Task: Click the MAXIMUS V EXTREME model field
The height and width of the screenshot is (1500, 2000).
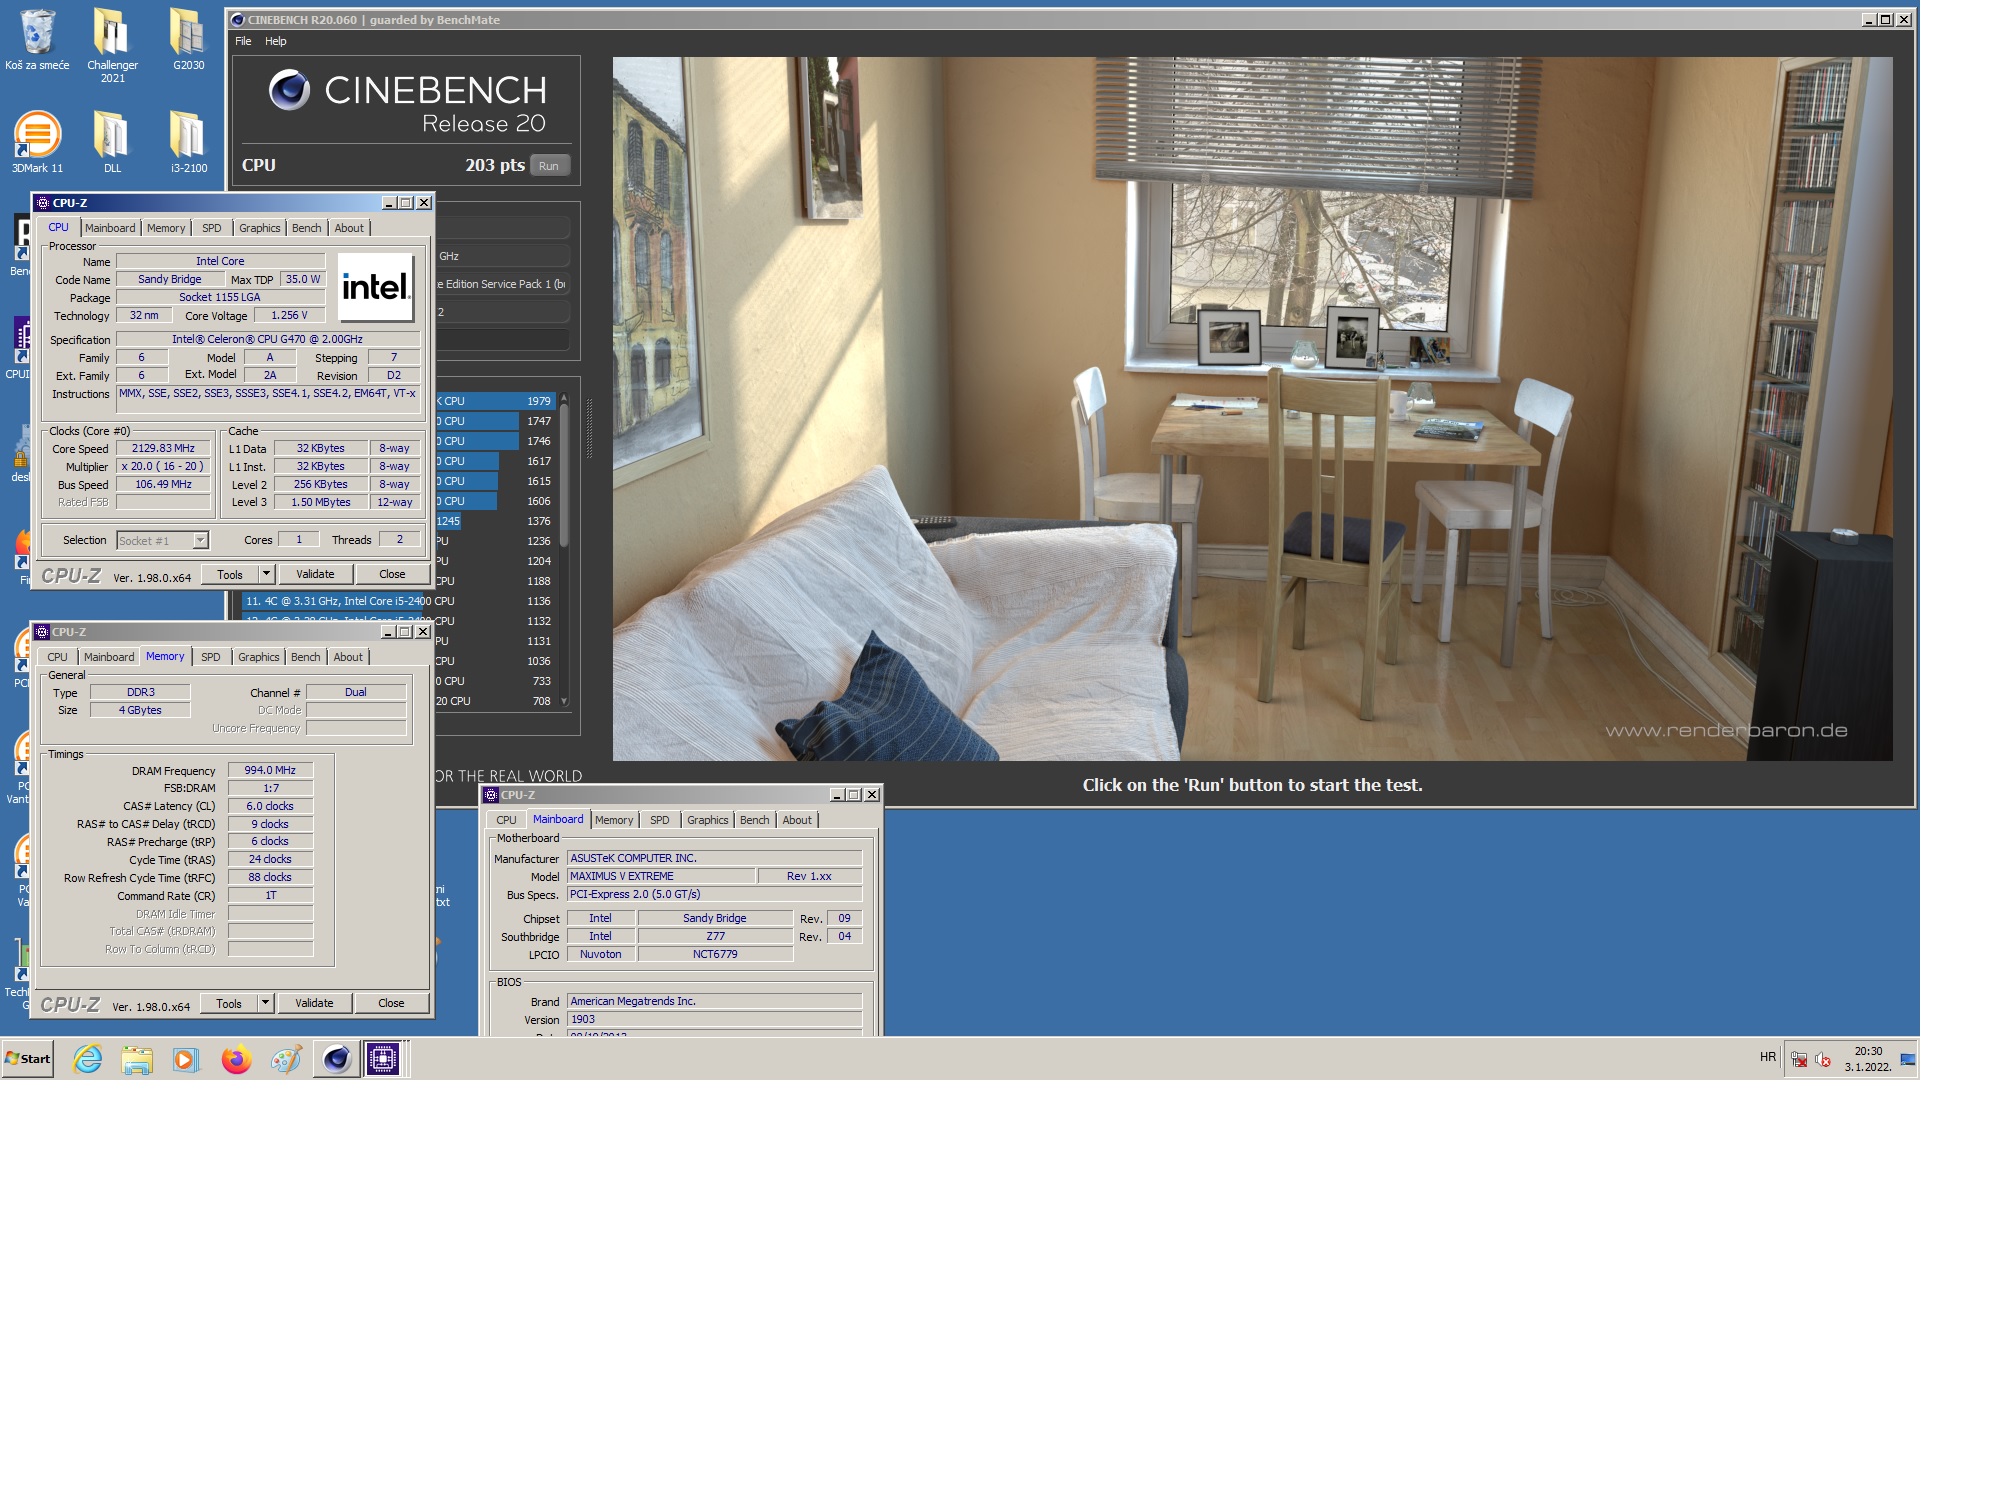Action: (x=660, y=876)
